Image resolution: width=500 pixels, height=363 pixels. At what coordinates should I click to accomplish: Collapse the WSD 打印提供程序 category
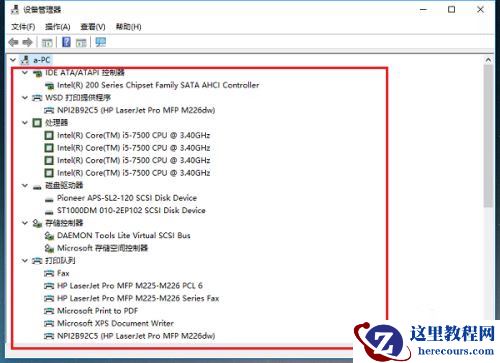tap(25, 98)
